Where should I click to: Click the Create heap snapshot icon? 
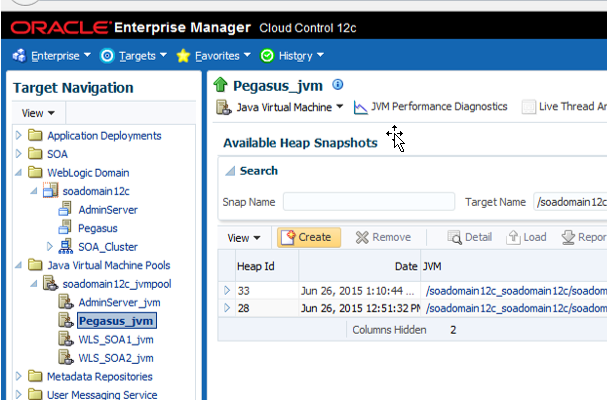[288, 237]
